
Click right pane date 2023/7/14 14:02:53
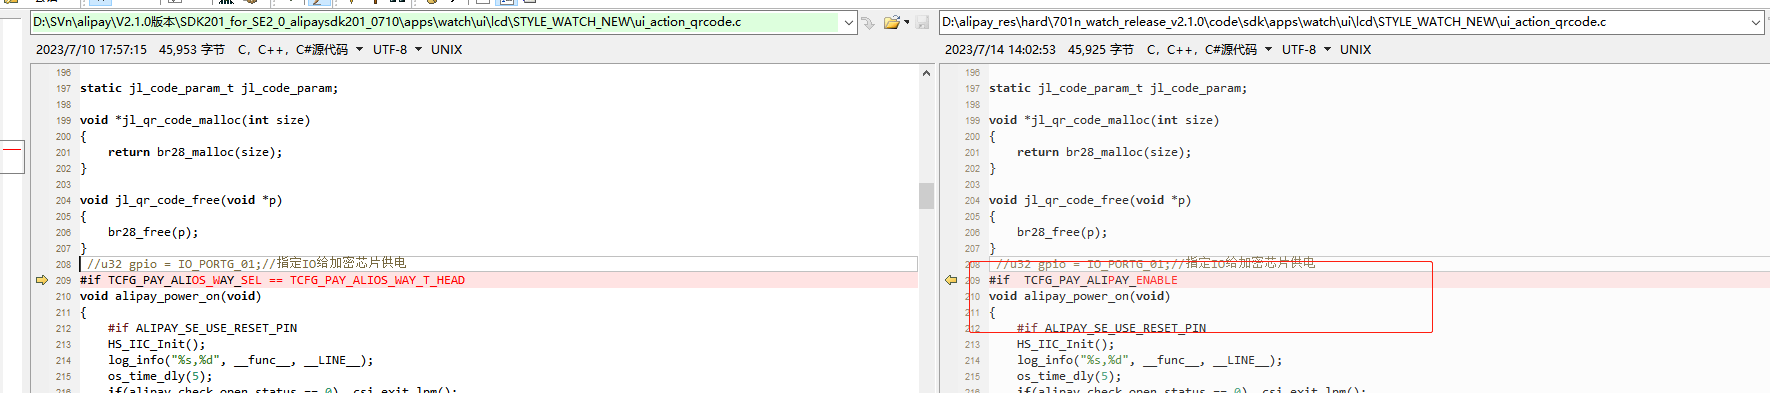[1000, 49]
